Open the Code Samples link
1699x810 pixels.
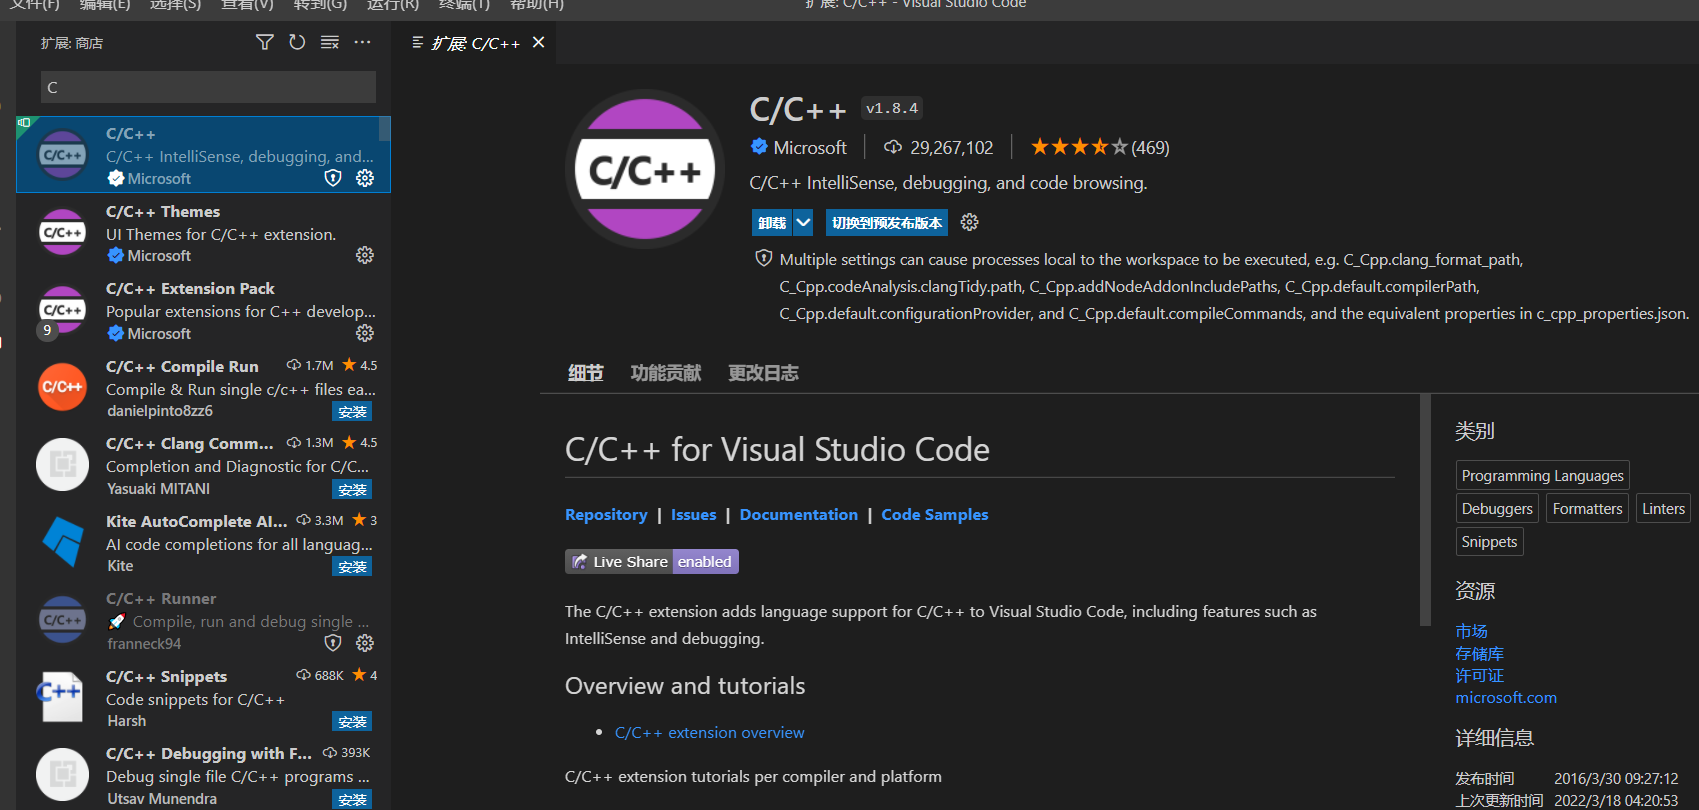click(934, 514)
